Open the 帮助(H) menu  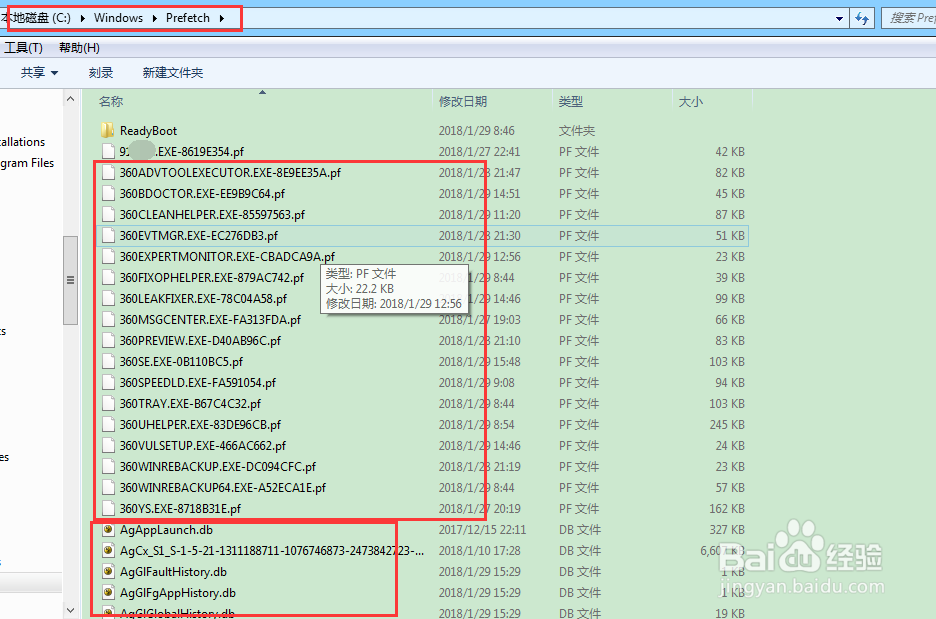(x=79, y=48)
